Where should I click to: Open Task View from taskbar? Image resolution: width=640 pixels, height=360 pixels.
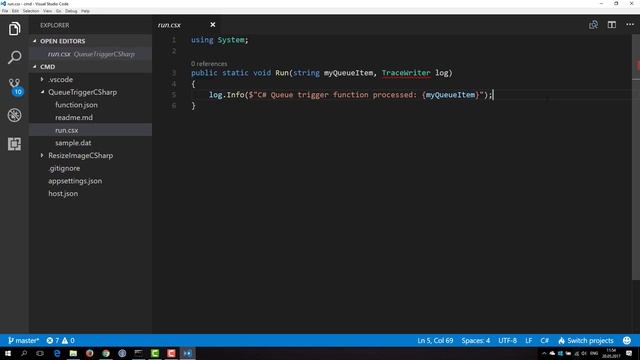pos(40,353)
